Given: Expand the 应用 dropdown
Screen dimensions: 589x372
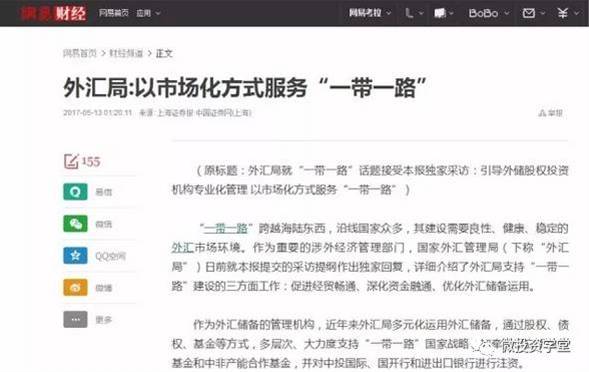Looking at the screenshot, I should pos(148,13).
